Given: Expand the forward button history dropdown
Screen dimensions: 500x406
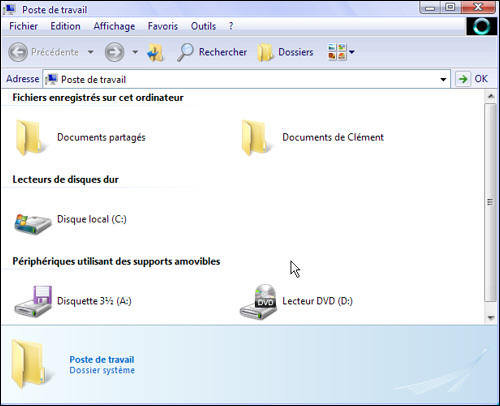Looking at the screenshot, I should [135, 52].
